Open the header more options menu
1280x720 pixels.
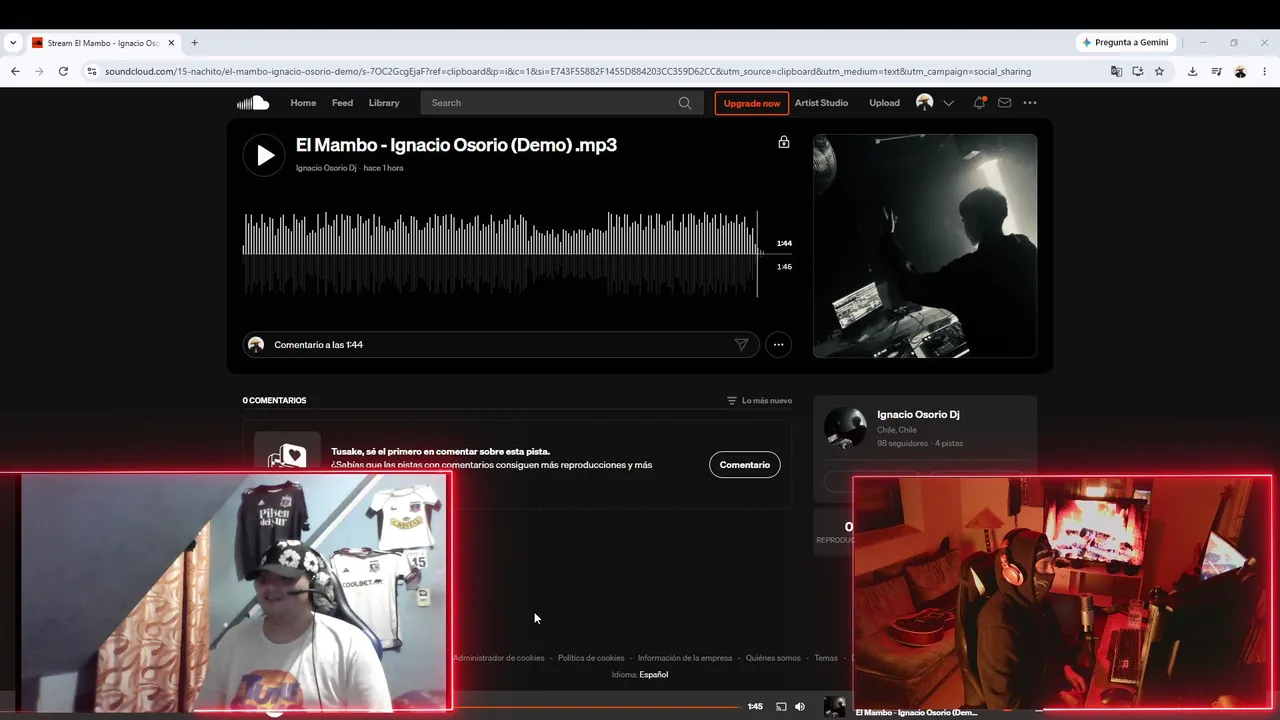point(1030,103)
